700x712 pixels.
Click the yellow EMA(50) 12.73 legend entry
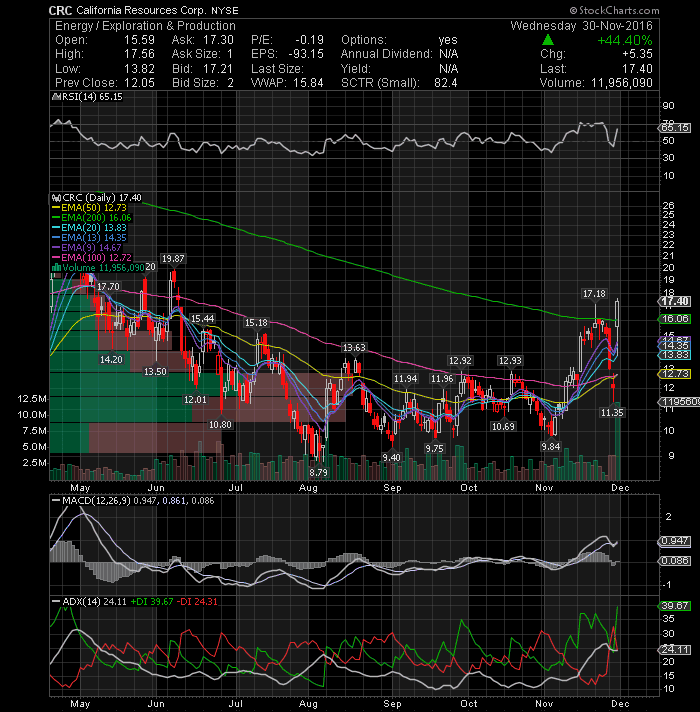pos(89,208)
